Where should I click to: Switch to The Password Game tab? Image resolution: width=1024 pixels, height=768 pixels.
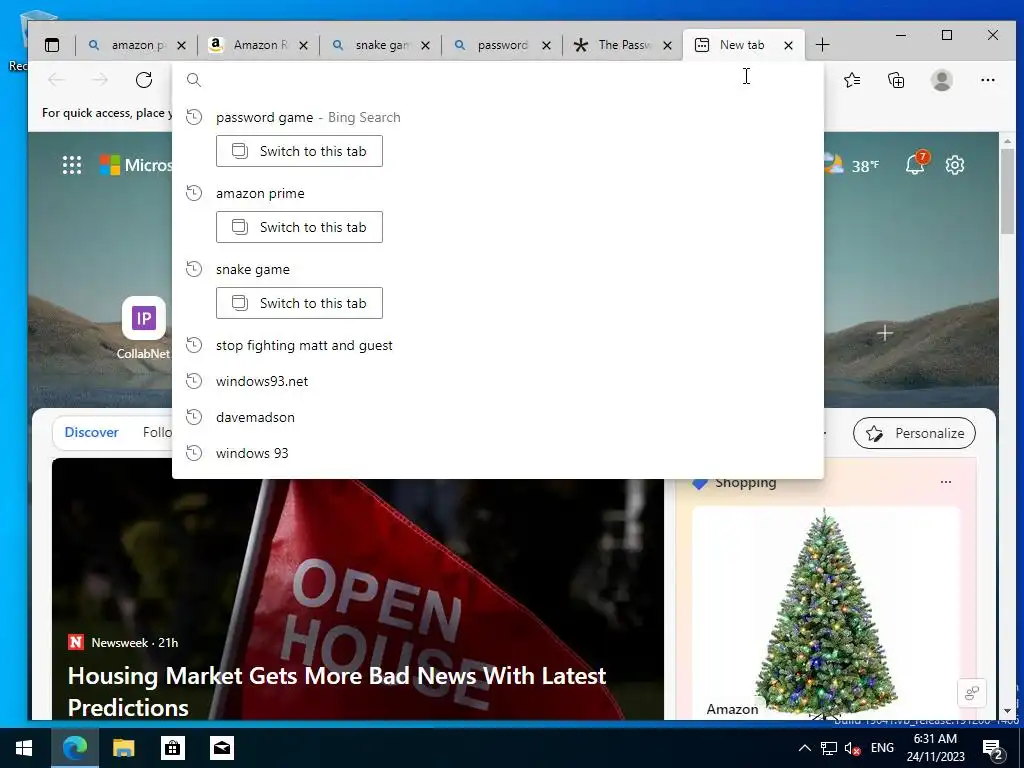coord(622,45)
